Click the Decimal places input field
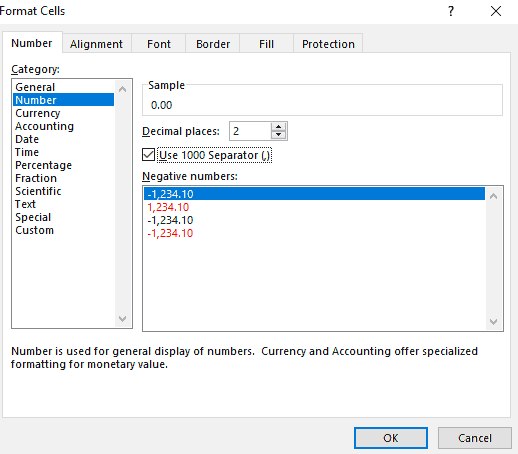Image resolution: width=518 pixels, height=454 pixels. 250,131
